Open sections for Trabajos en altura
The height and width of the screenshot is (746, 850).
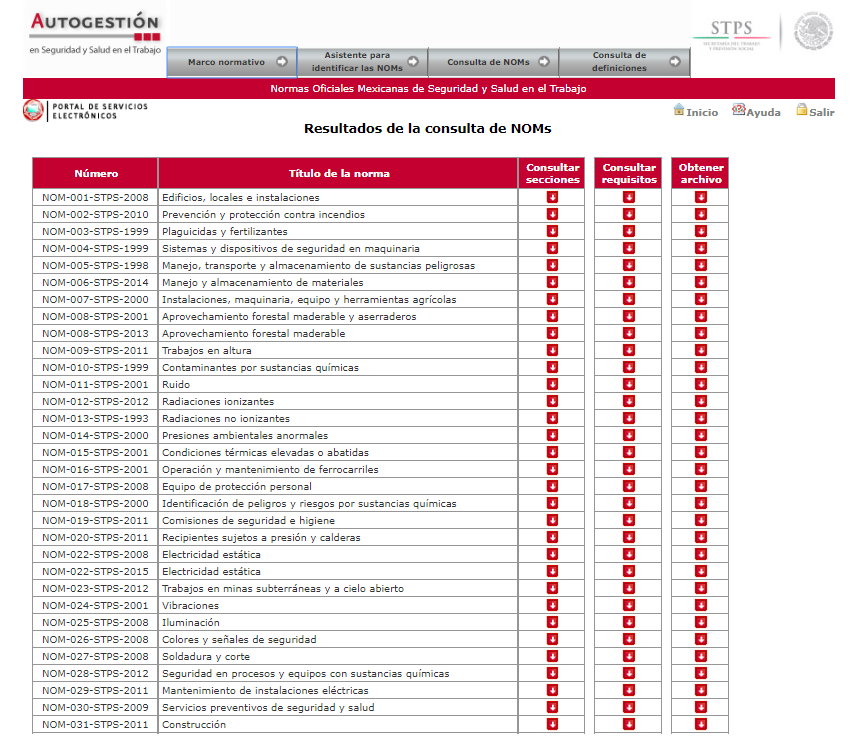point(552,350)
